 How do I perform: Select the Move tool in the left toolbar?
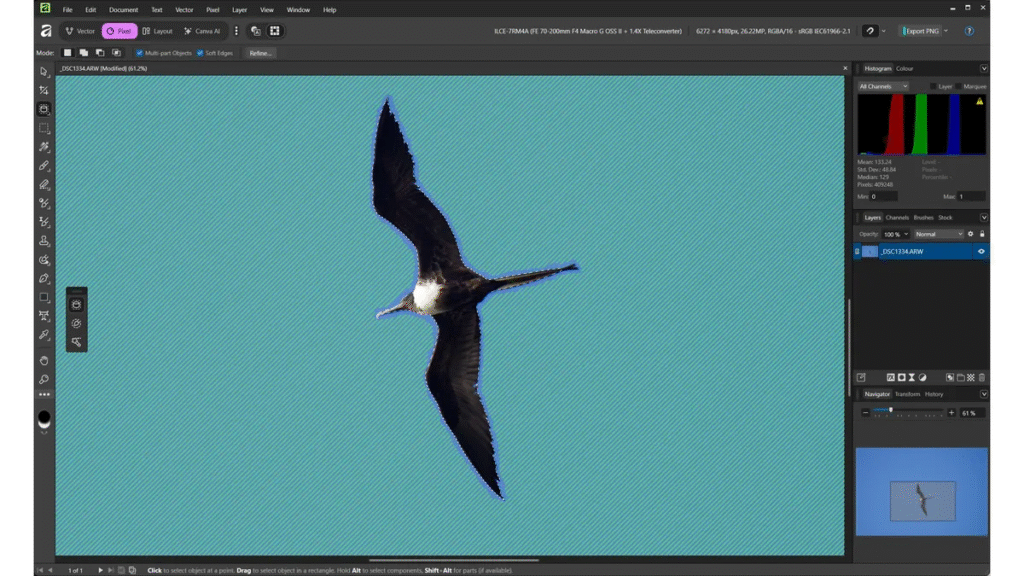pyautogui.click(x=44, y=72)
